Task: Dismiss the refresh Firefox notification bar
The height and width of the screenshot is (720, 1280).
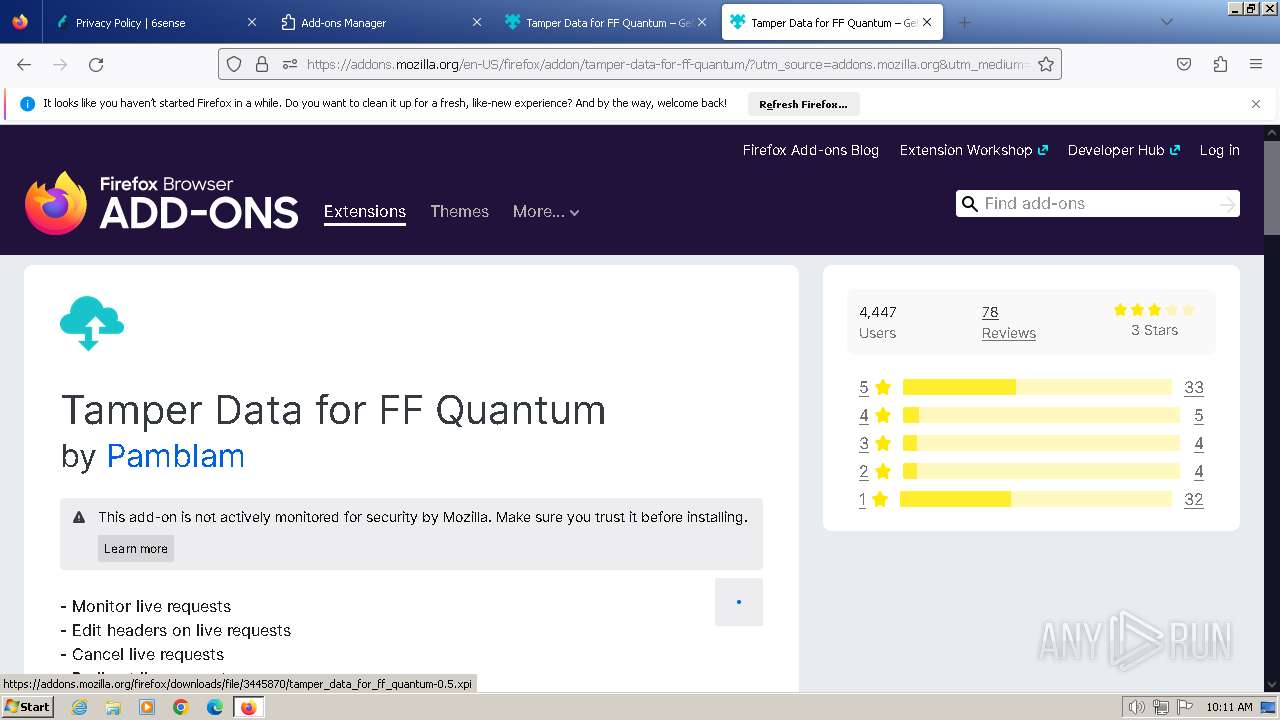Action: pos(1256,104)
